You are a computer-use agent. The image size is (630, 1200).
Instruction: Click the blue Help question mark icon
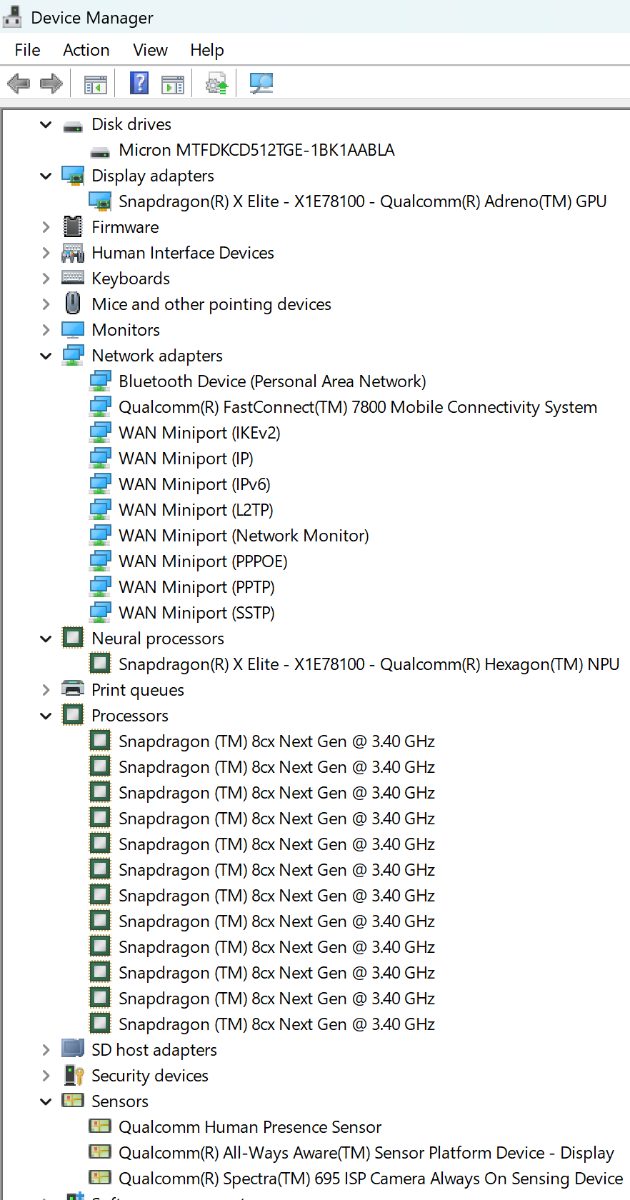139,84
